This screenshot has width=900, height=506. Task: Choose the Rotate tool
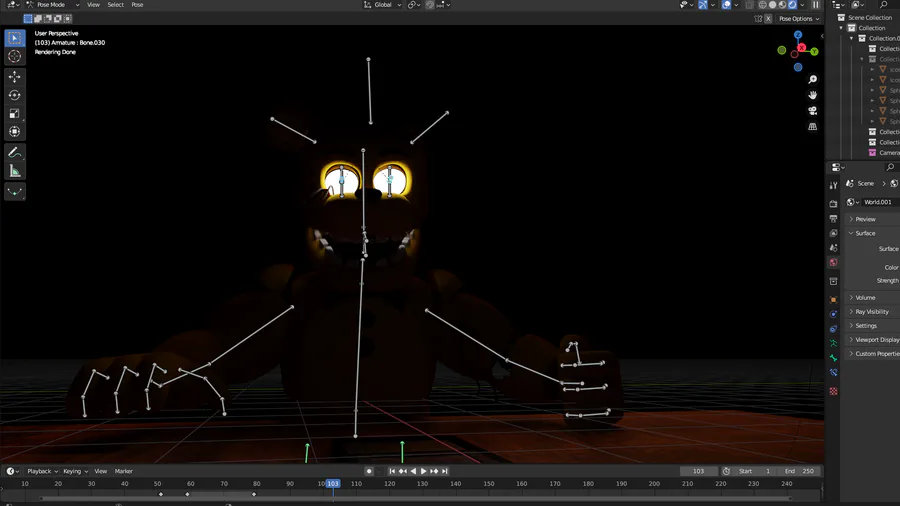click(x=15, y=95)
